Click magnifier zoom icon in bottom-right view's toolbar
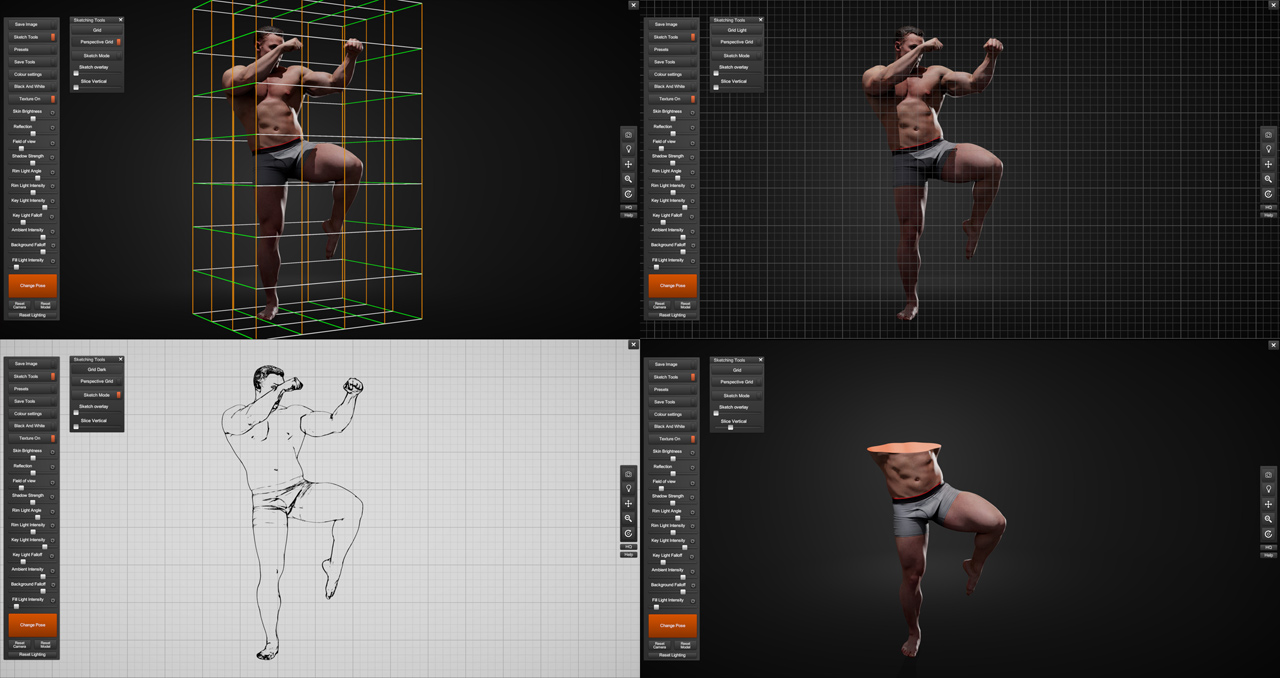This screenshot has height=678, width=1280. [1268, 519]
